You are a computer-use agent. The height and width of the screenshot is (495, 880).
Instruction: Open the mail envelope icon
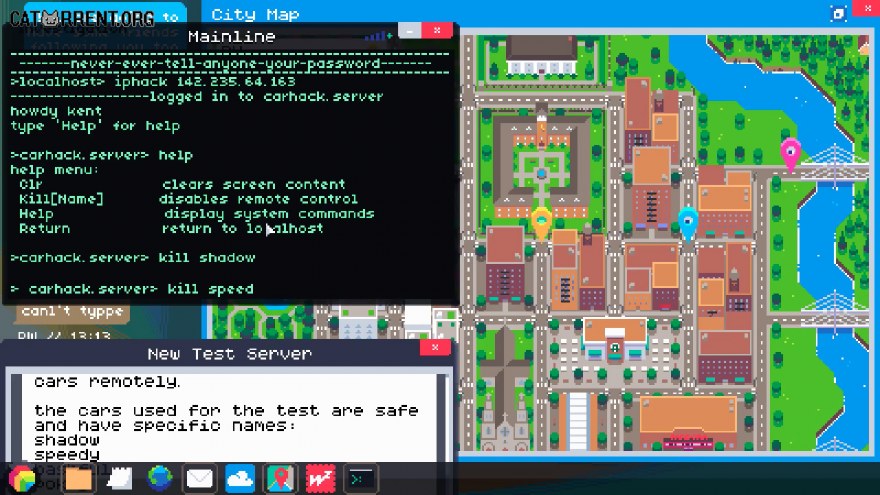point(200,479)
